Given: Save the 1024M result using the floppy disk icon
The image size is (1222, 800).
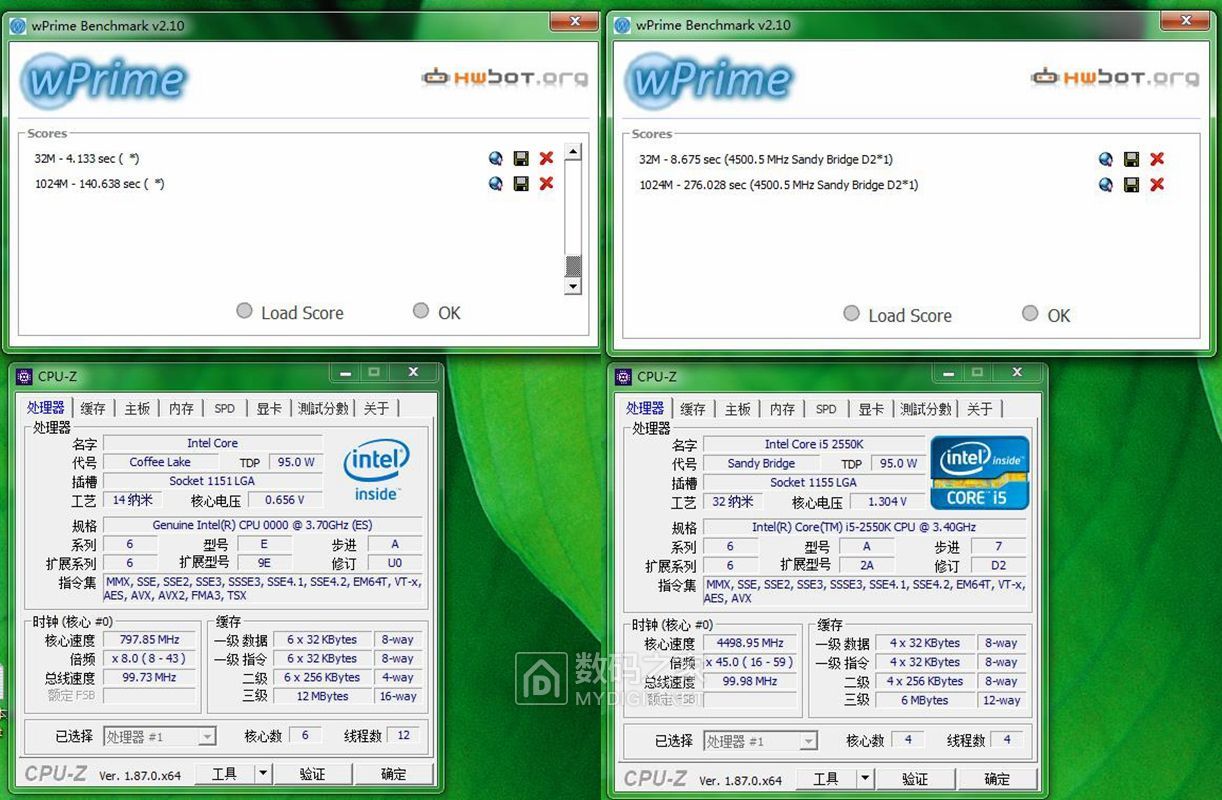Looking at the screenshot, I should 520,184.
